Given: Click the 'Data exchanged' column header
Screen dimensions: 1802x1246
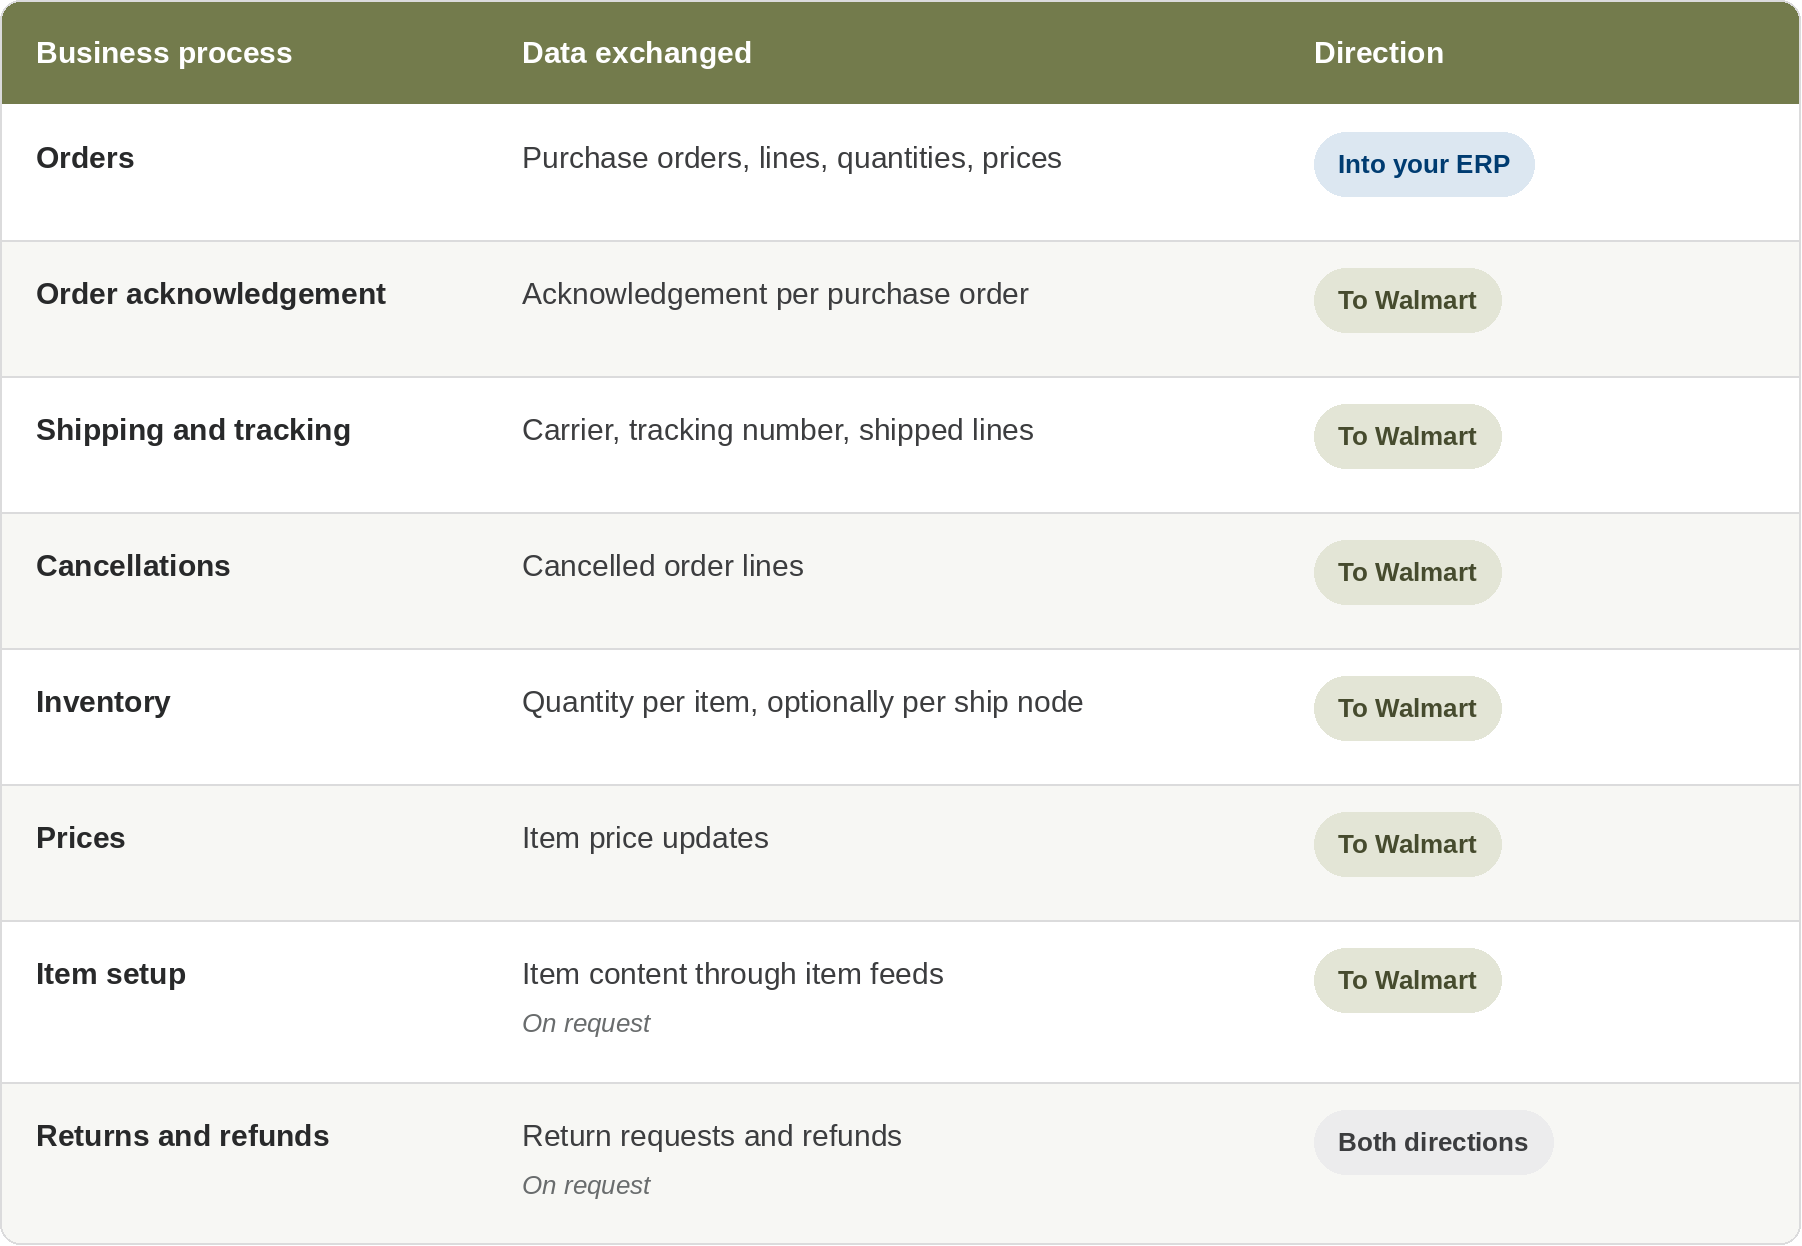Looking at the screenshot, I should point(637,53).
